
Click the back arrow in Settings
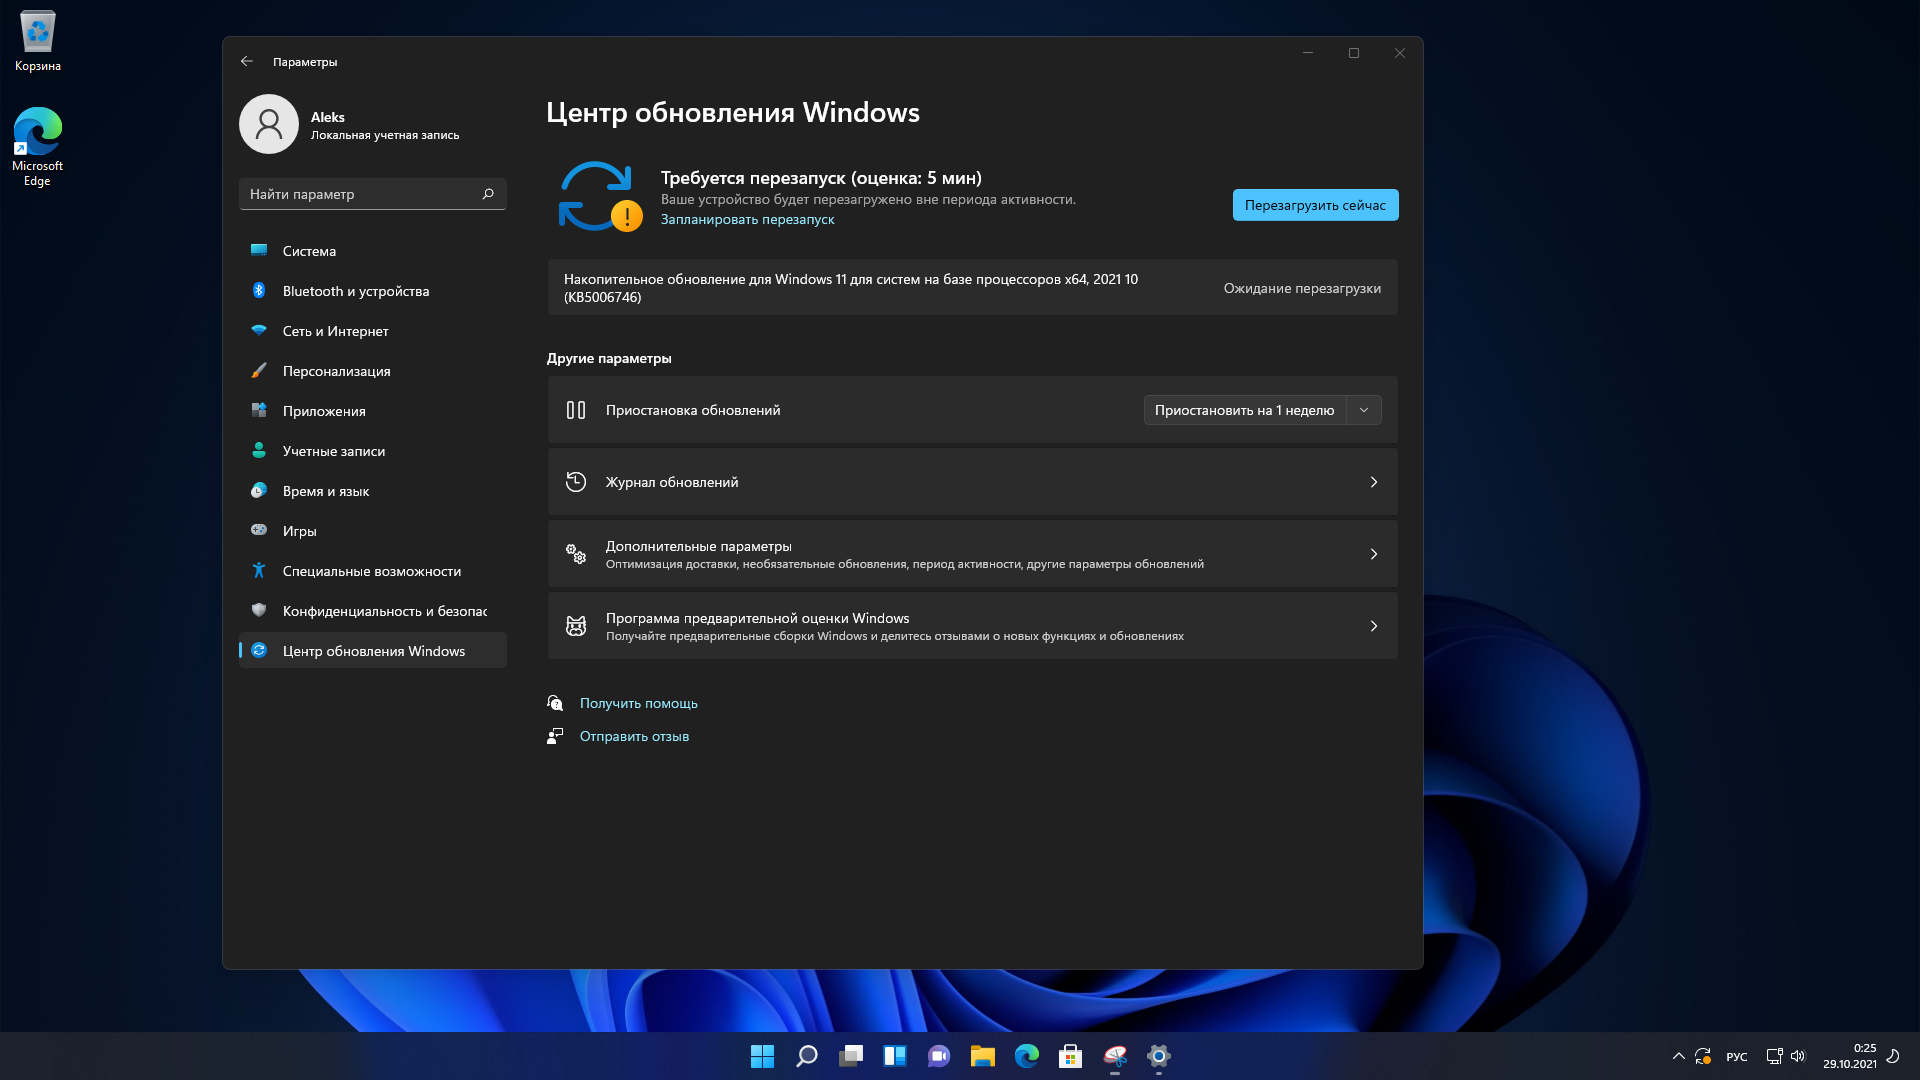click(x=247, y=62)
